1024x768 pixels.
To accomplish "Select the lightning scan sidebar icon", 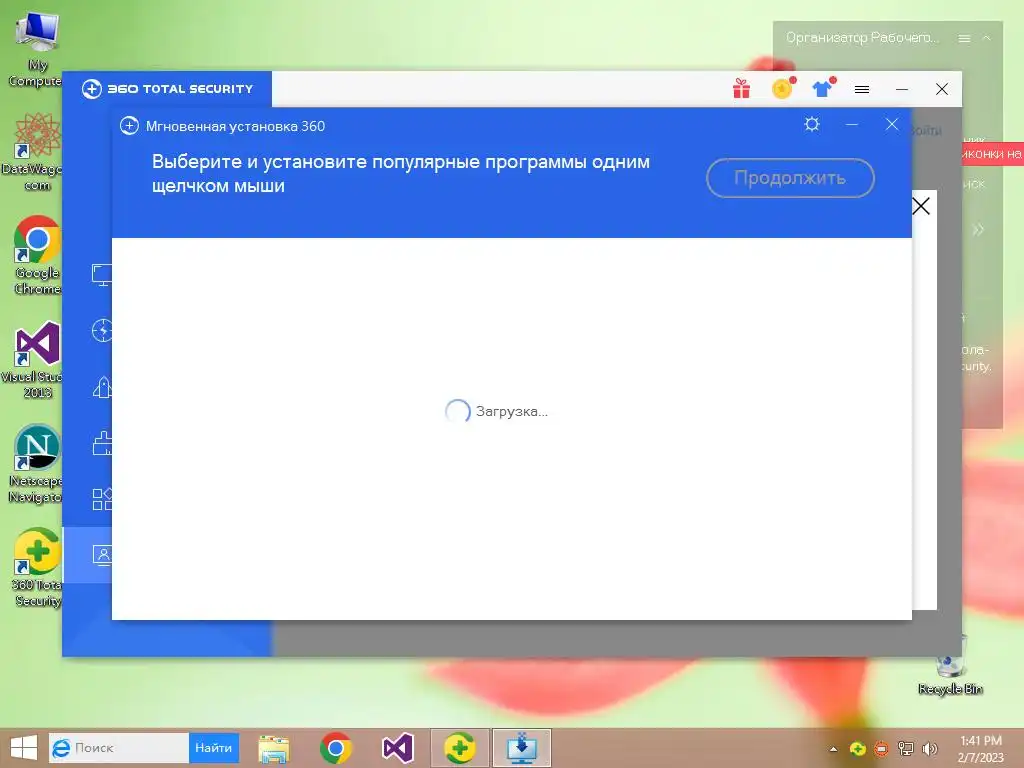I will point(102,331).
